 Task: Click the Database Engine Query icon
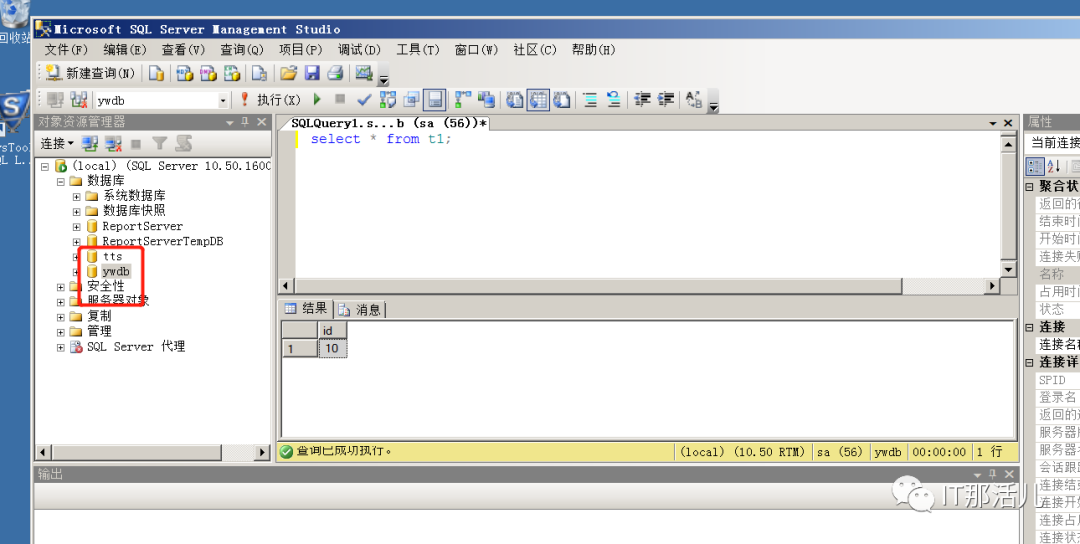coord(157,73)
